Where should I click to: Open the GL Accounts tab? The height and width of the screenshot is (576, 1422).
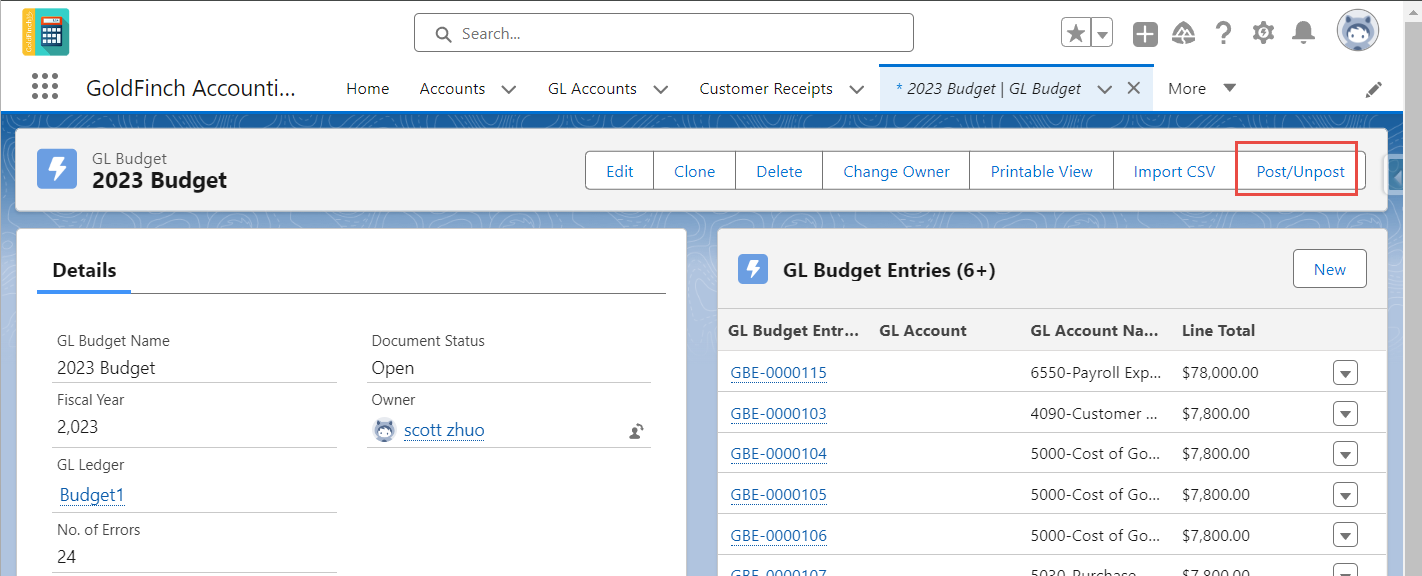[x=592, y=89]
